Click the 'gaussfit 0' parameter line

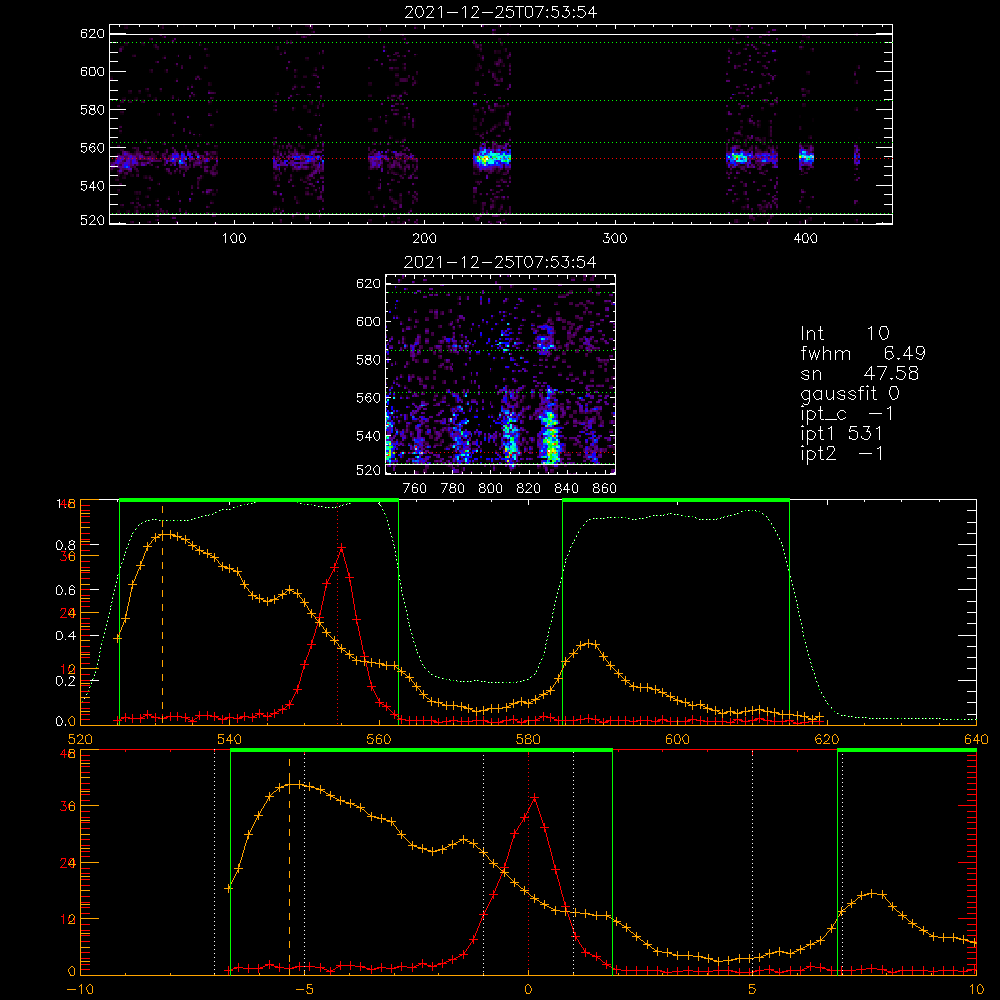click(x=849, y=393)
